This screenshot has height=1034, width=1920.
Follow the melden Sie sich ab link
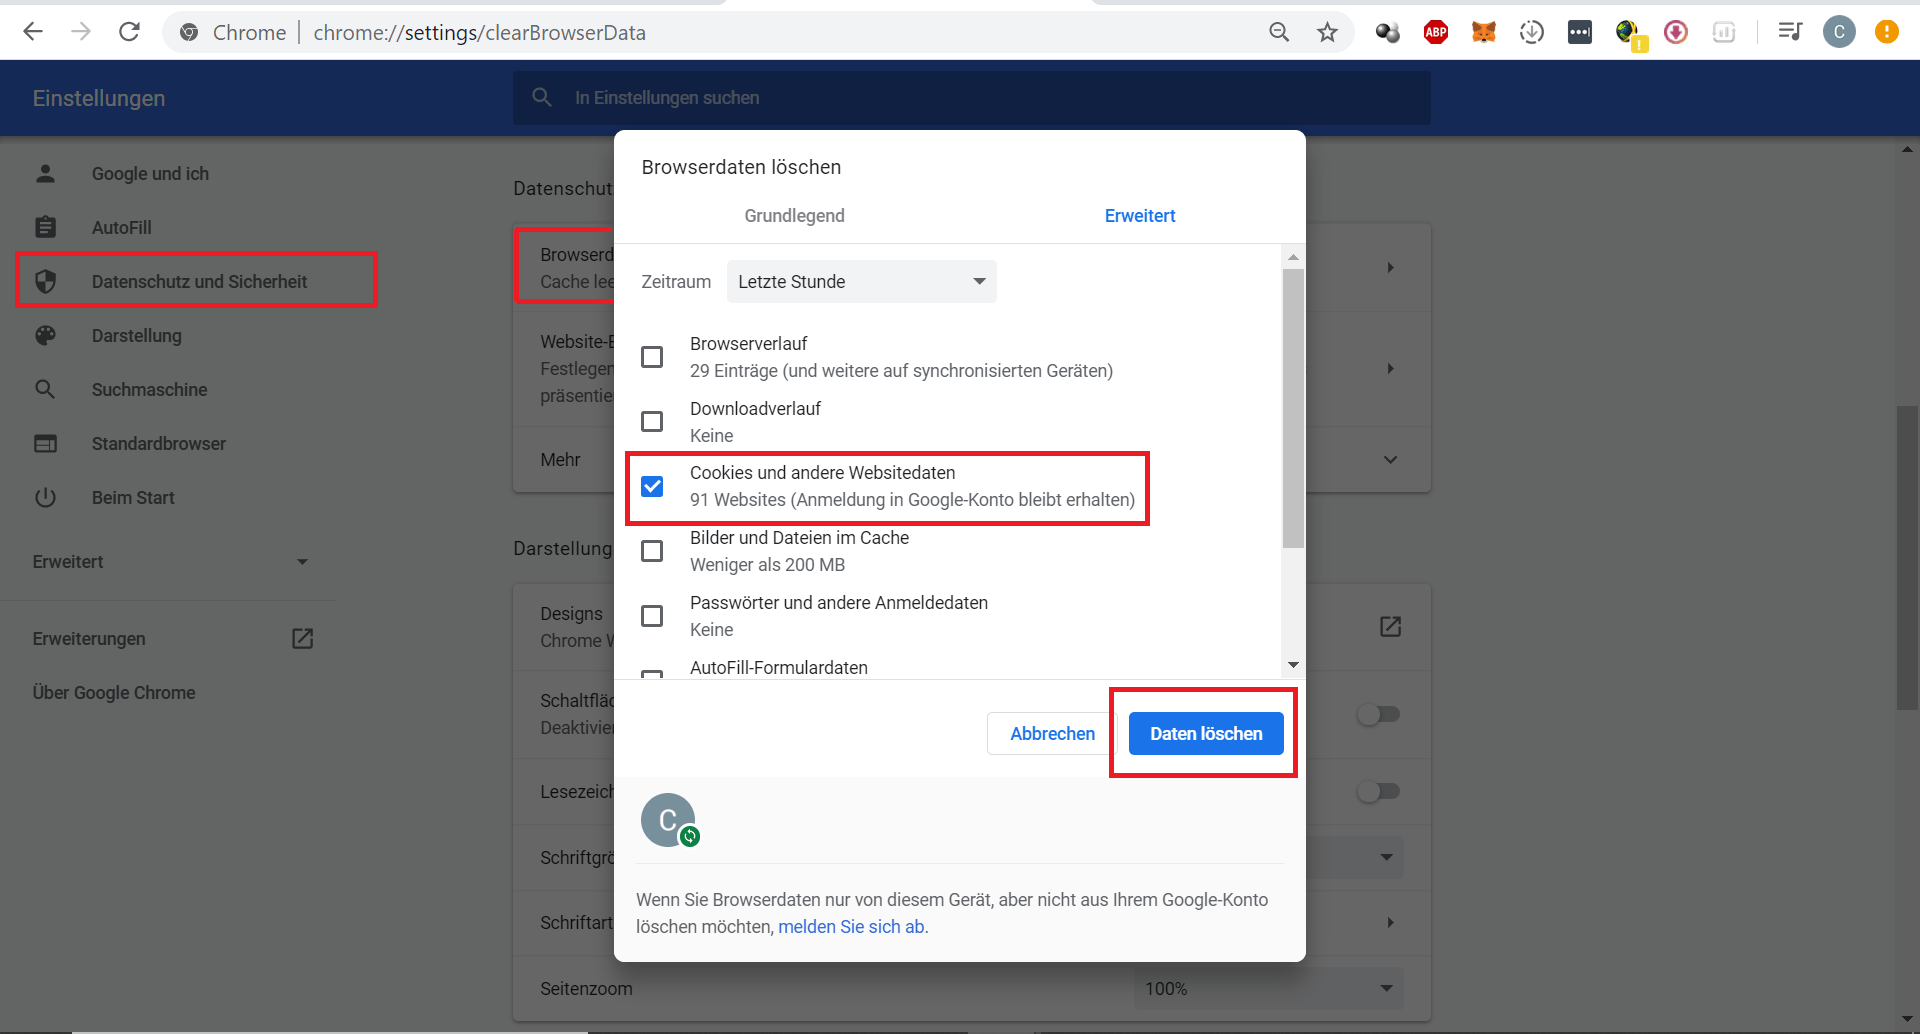(x=851, y=927)
